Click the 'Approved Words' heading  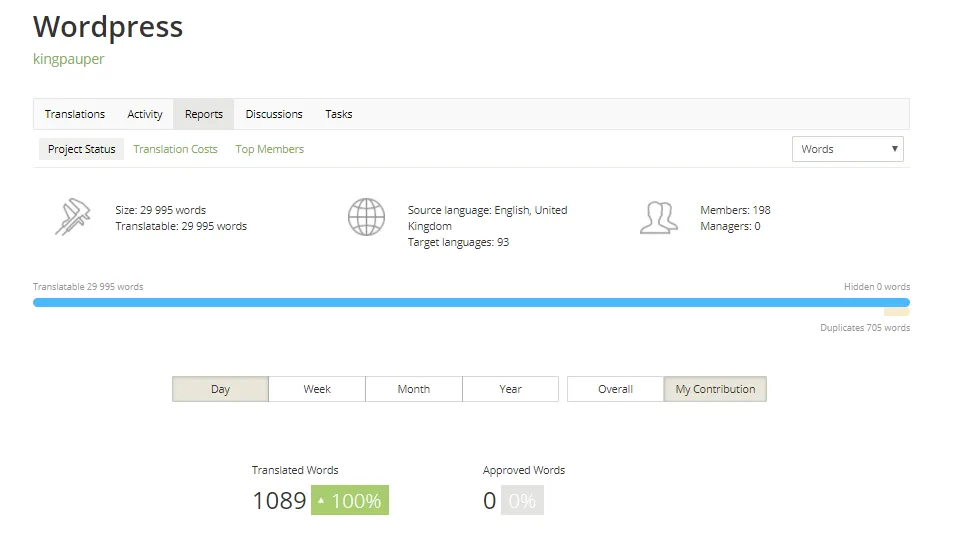pos(524,470)
